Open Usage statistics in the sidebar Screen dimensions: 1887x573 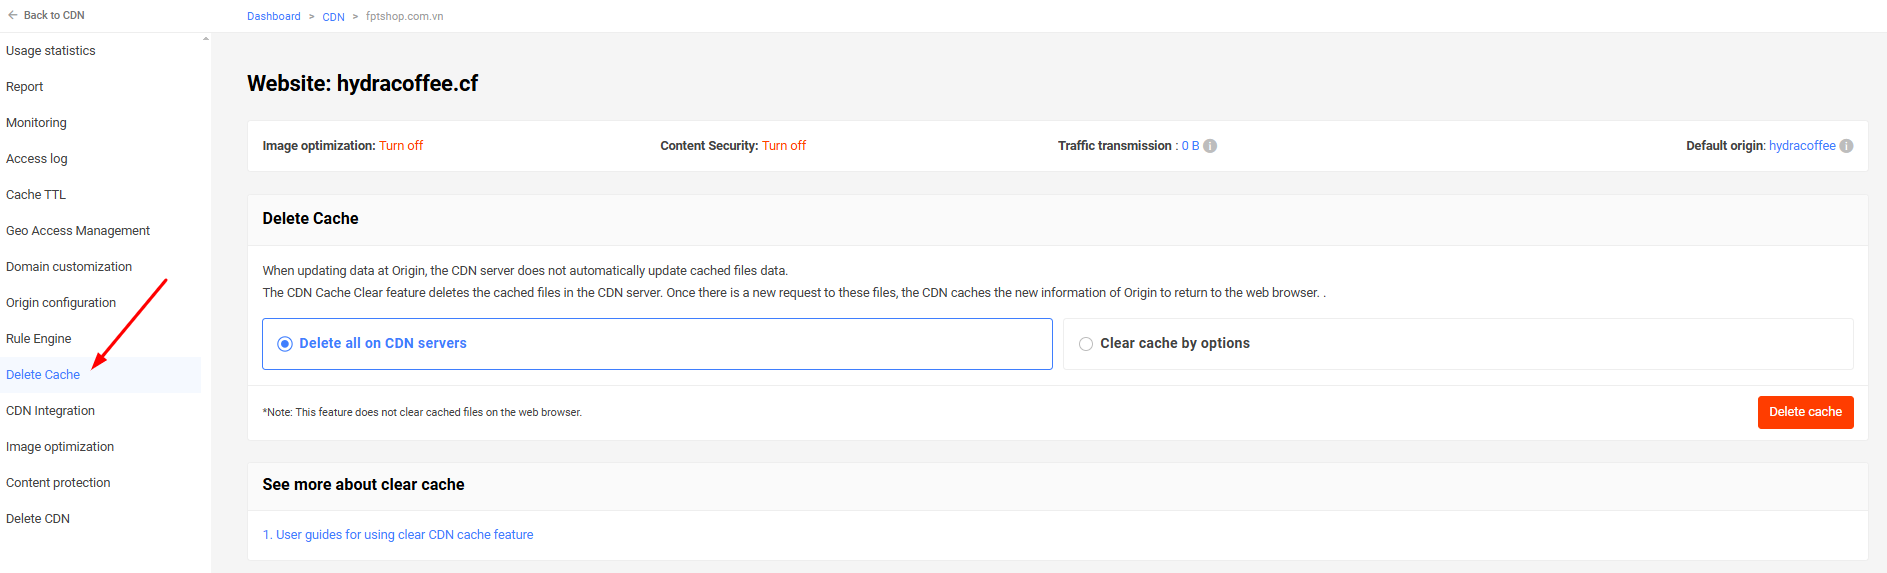(51, 51)
